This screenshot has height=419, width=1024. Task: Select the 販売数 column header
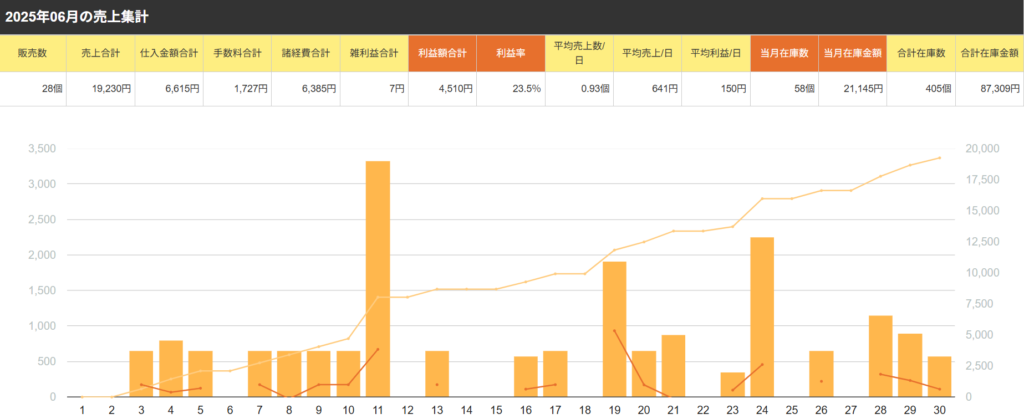[33, 54]
